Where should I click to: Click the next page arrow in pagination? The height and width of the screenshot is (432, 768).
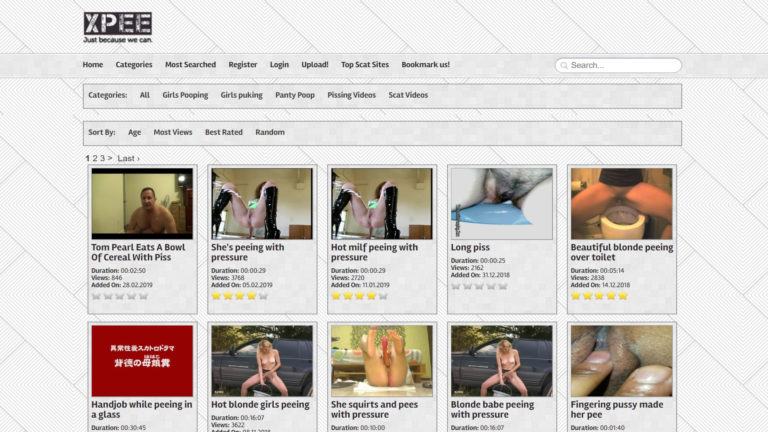coord(110,158)
